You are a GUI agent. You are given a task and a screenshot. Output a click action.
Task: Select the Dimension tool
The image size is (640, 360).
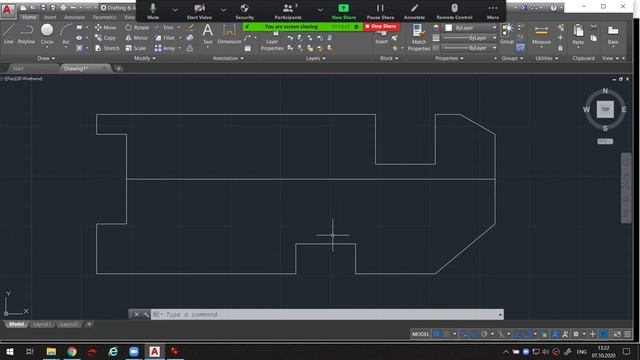229,33
